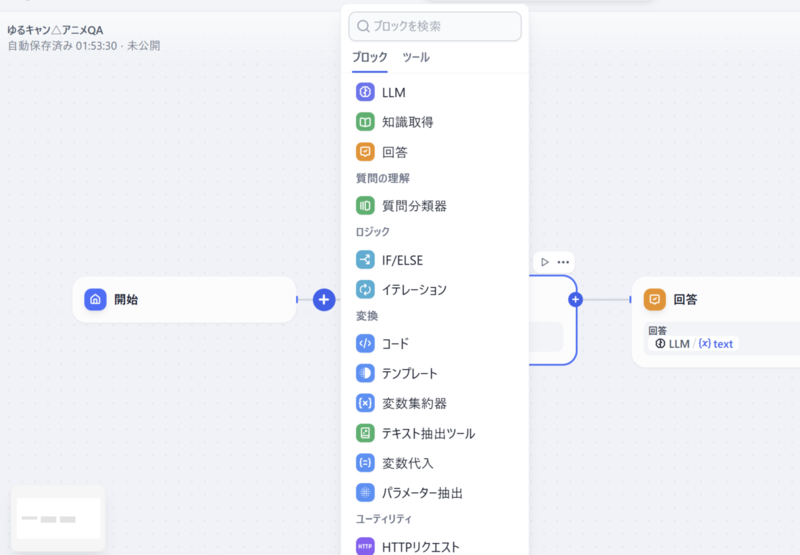The height and width of the screenshot is (555, 800).
Task: Choose HTTPリクエスト from block list
Action: click(x=421, y=547)
